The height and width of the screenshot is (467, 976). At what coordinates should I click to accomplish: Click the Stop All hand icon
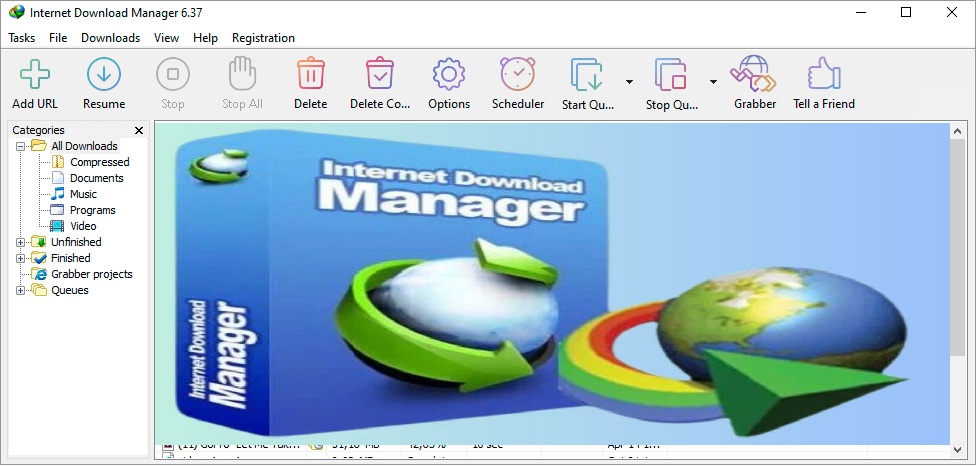242,74
